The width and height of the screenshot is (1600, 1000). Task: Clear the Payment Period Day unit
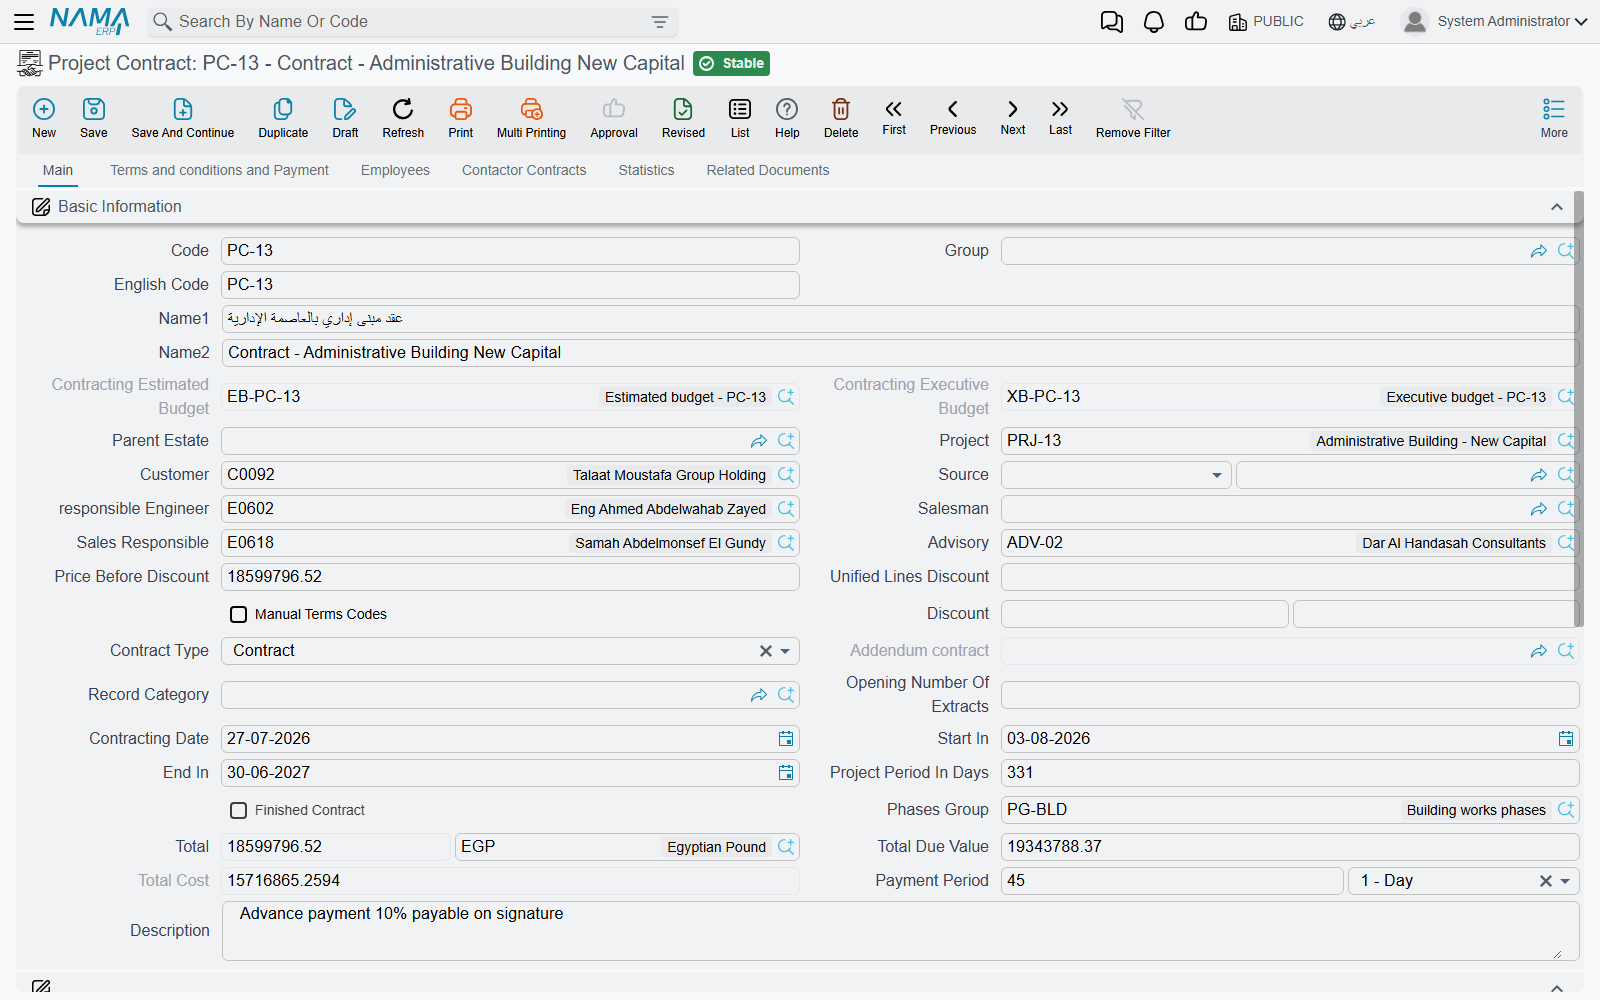(1545, 881)
